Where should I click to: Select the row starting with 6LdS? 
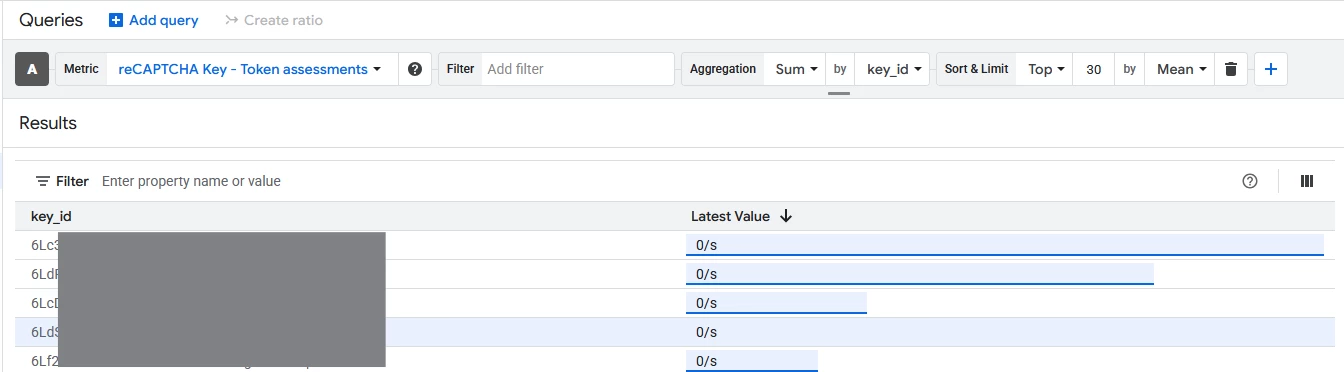pos(672,332)
